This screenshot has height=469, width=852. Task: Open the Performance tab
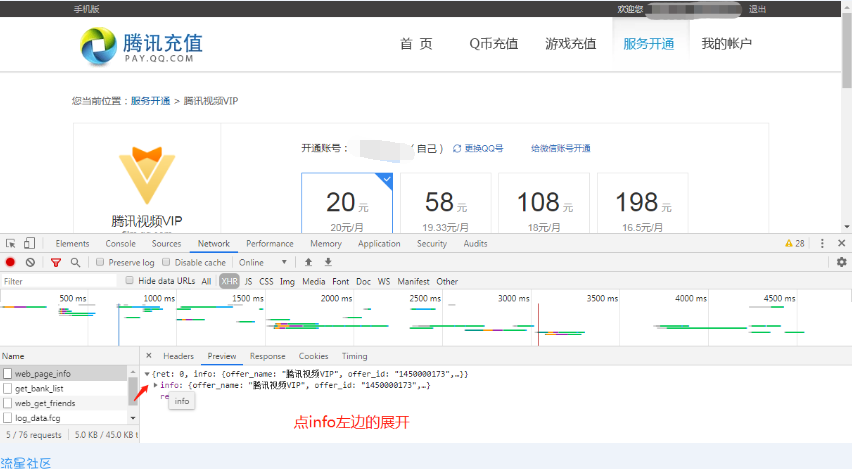coord(270,243)
